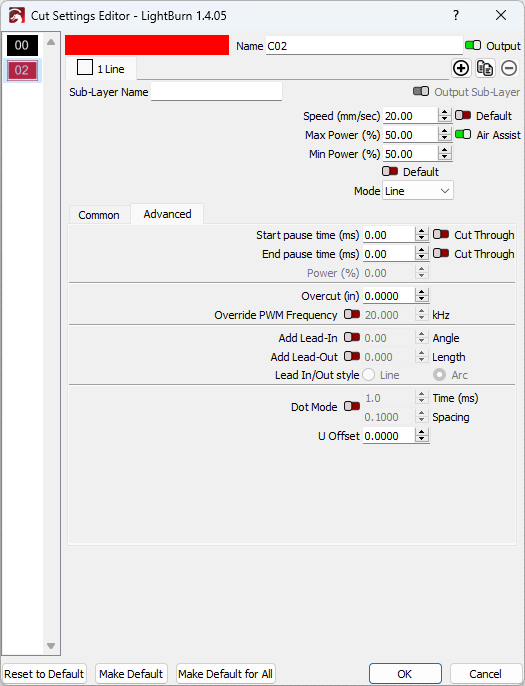The height and width of the screenshot is (686, 525).
Task: Click the help question mark icon
Action: pos(456,15)
